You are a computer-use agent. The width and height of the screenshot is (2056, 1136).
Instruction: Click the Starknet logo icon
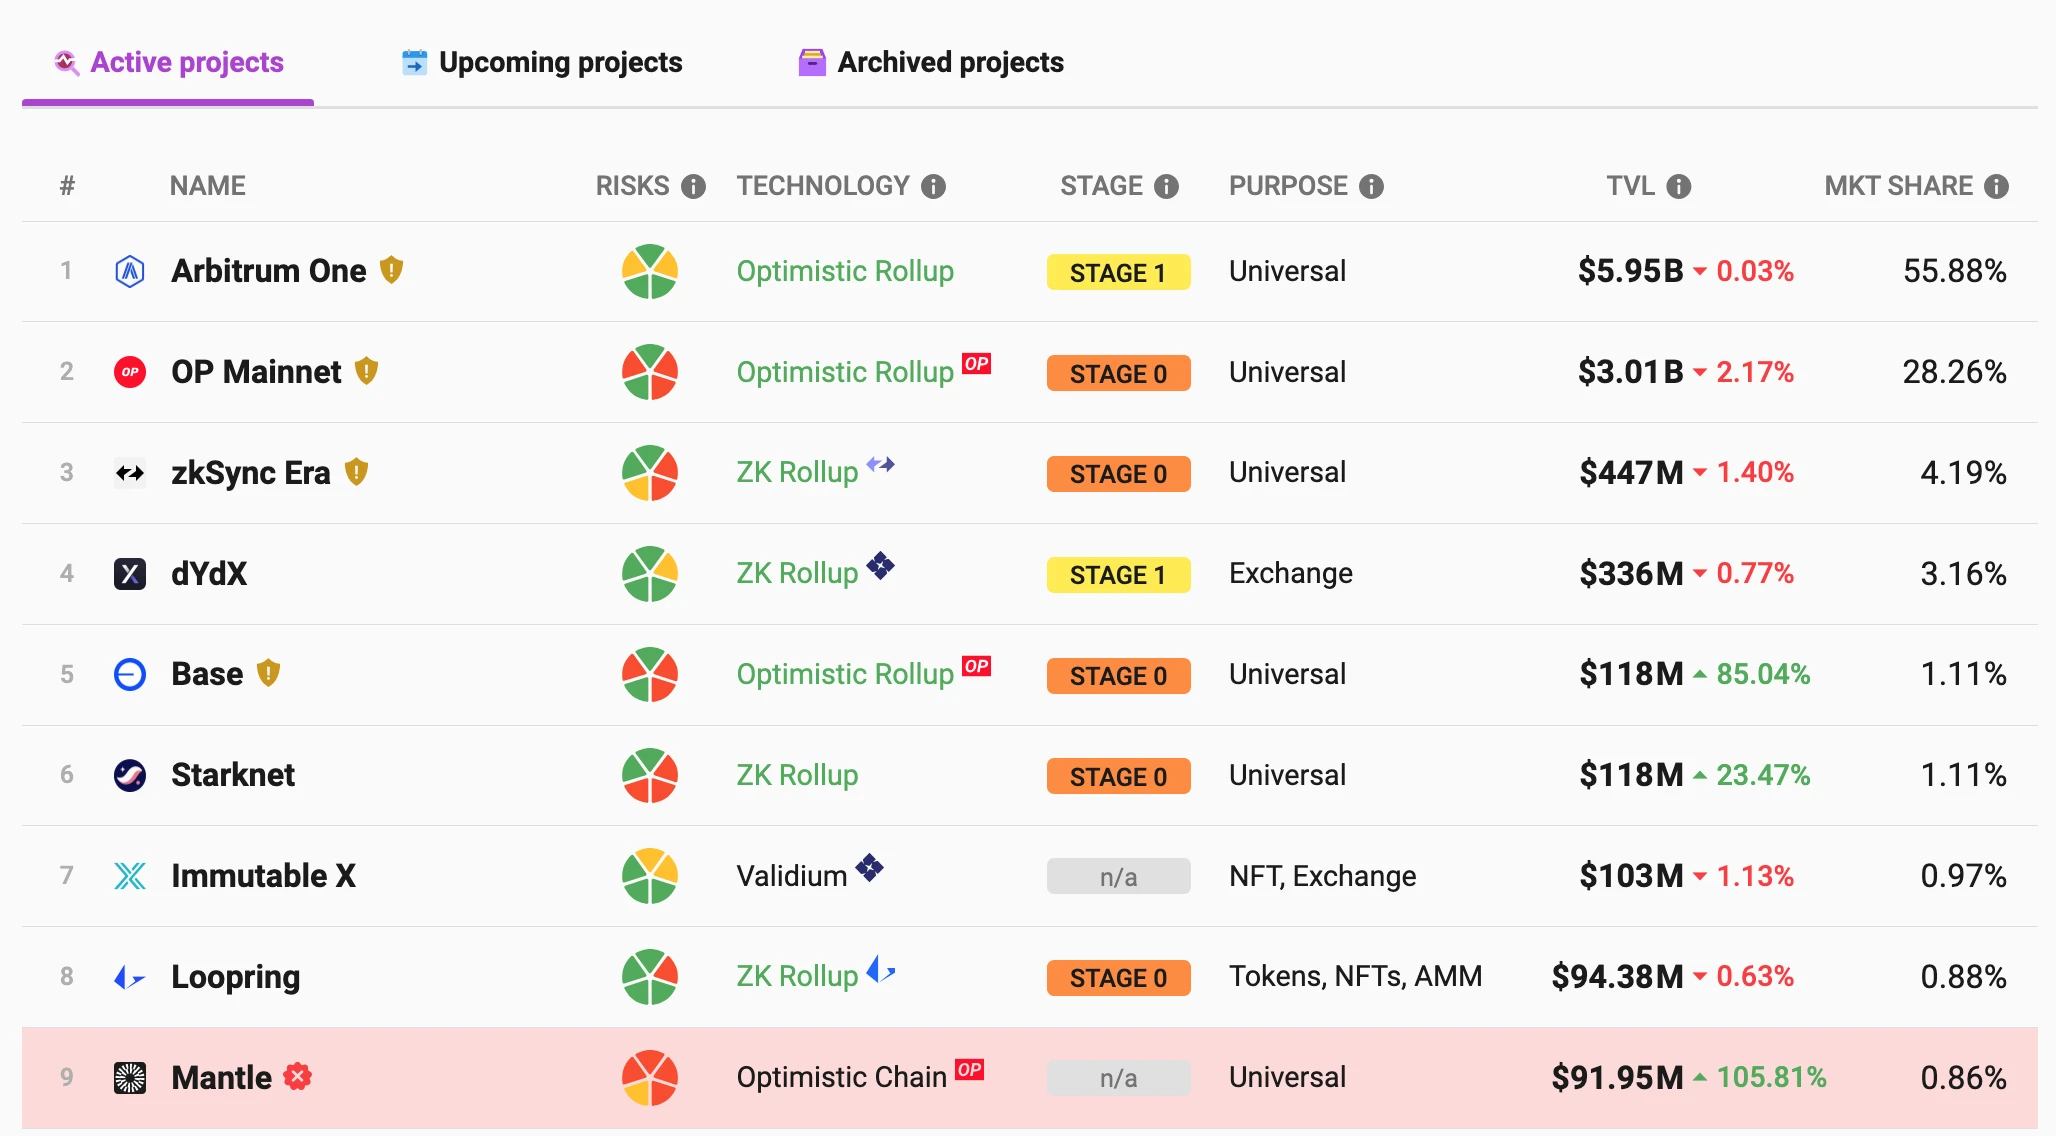pos(130,775)
